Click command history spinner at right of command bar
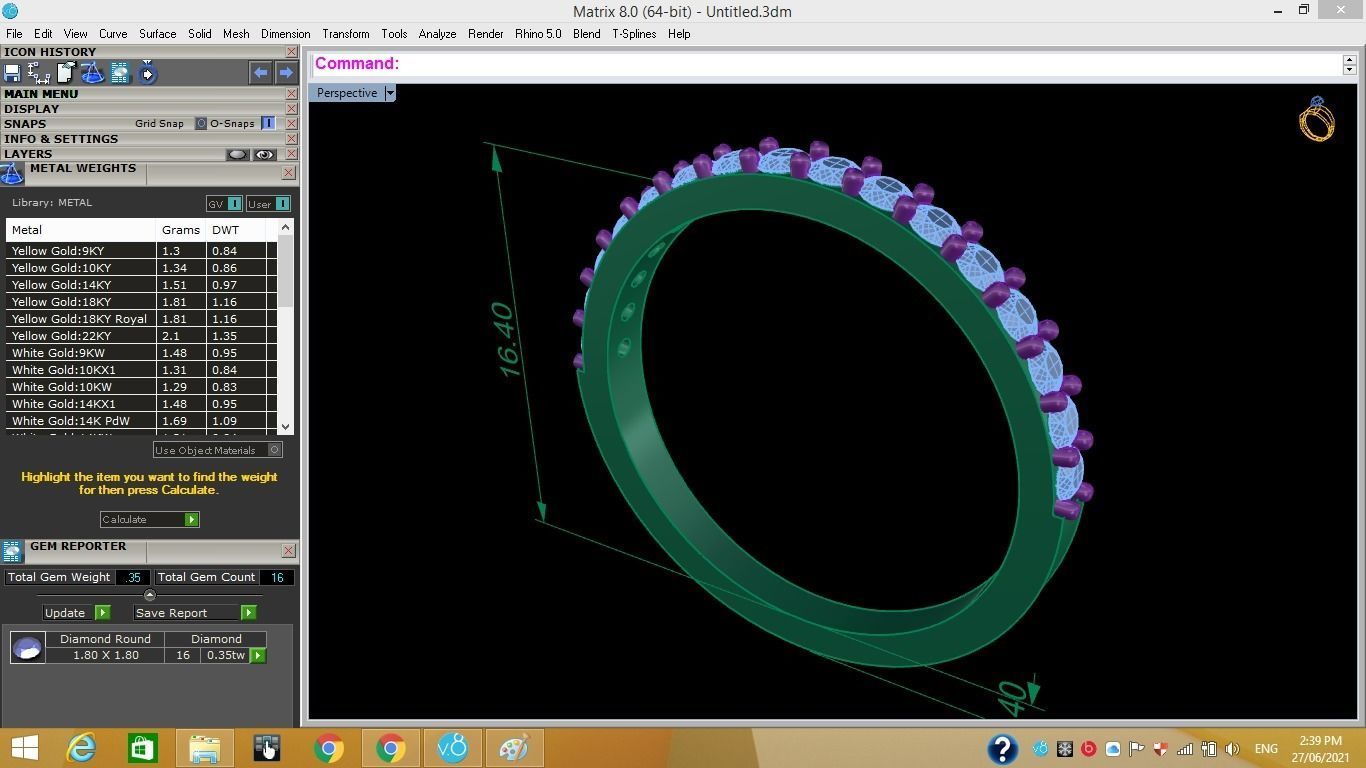 (x=1349, y=64)
